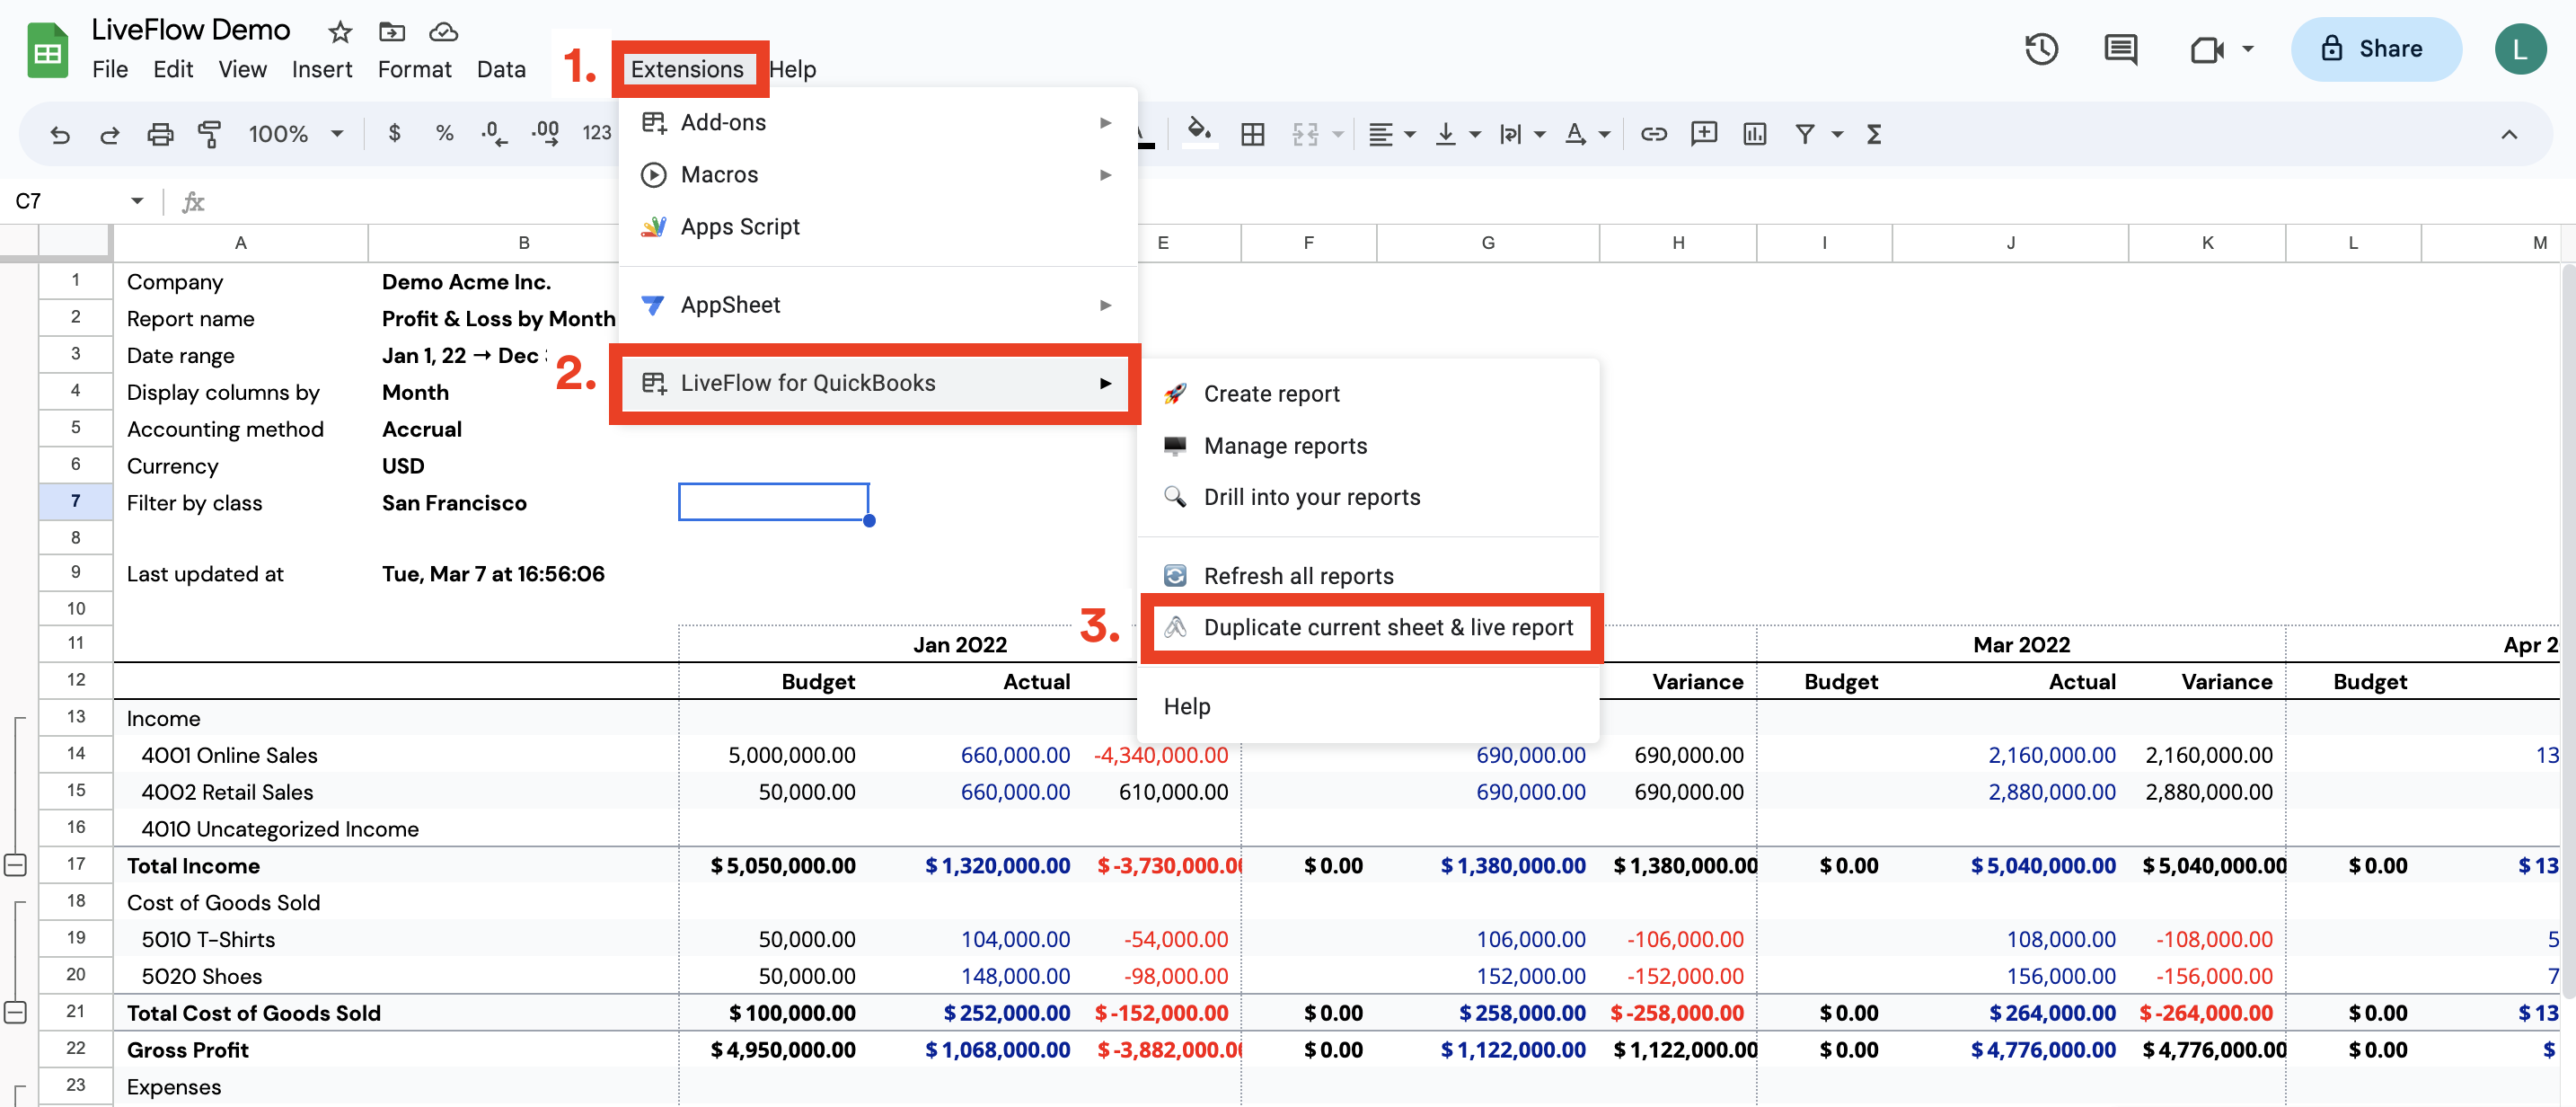The image size is (2576, 1107).
Task: Open the Insert menu
Action: [322, 69]
